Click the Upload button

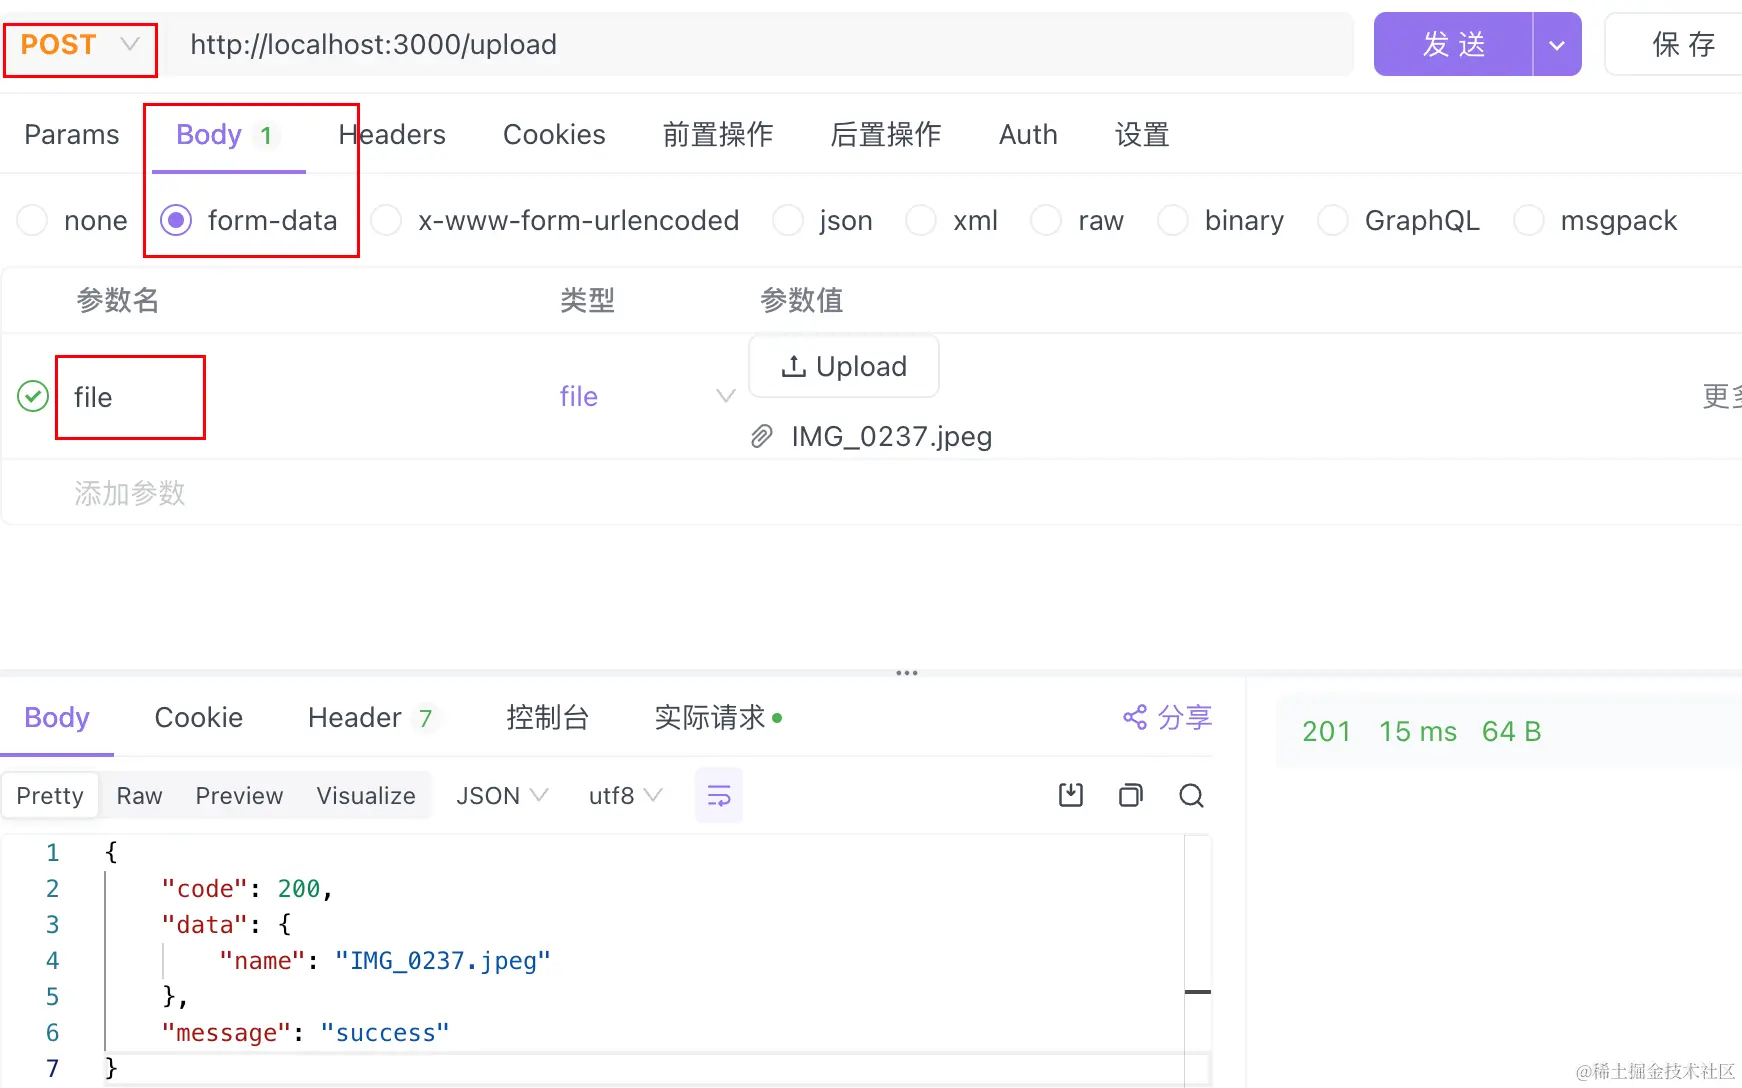pos(844,366)
